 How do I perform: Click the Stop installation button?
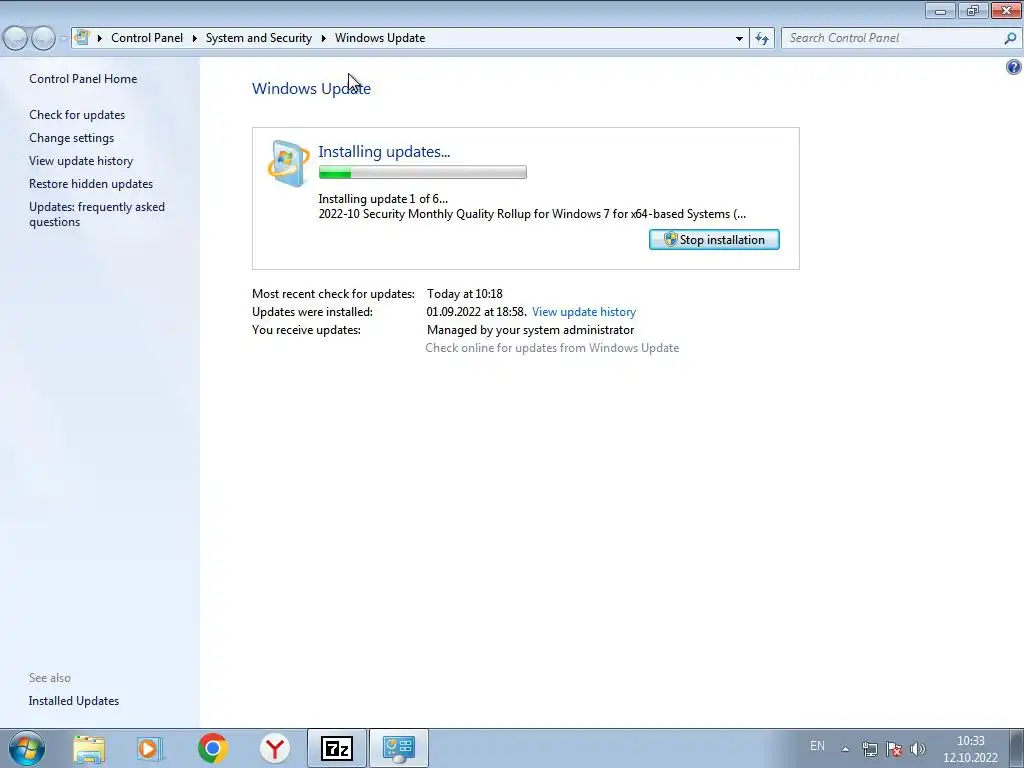click(x=714, y=240)
